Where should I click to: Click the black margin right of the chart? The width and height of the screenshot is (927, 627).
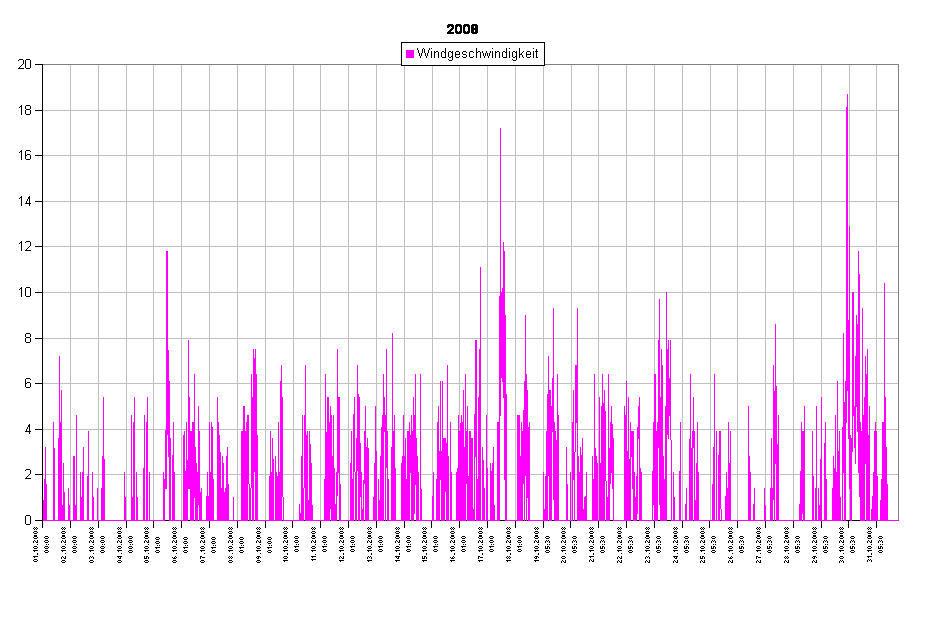(x=912, y=290)
